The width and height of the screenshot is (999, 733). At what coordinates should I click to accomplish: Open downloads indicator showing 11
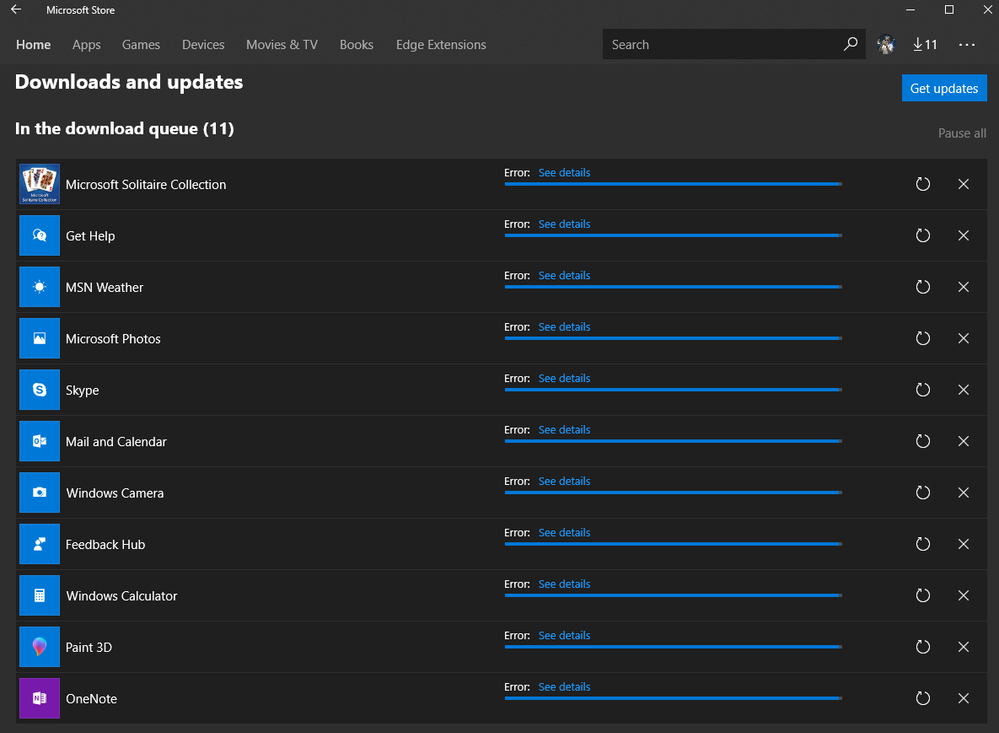click(925, 44)
